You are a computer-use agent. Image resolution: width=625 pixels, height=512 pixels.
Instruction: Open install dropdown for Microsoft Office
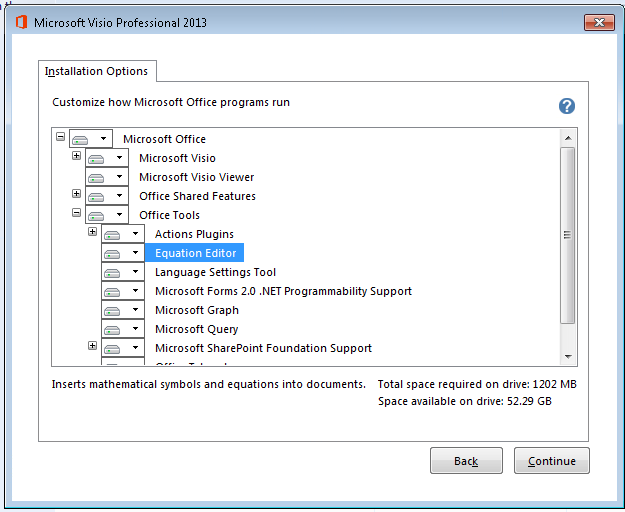(91, 139)
